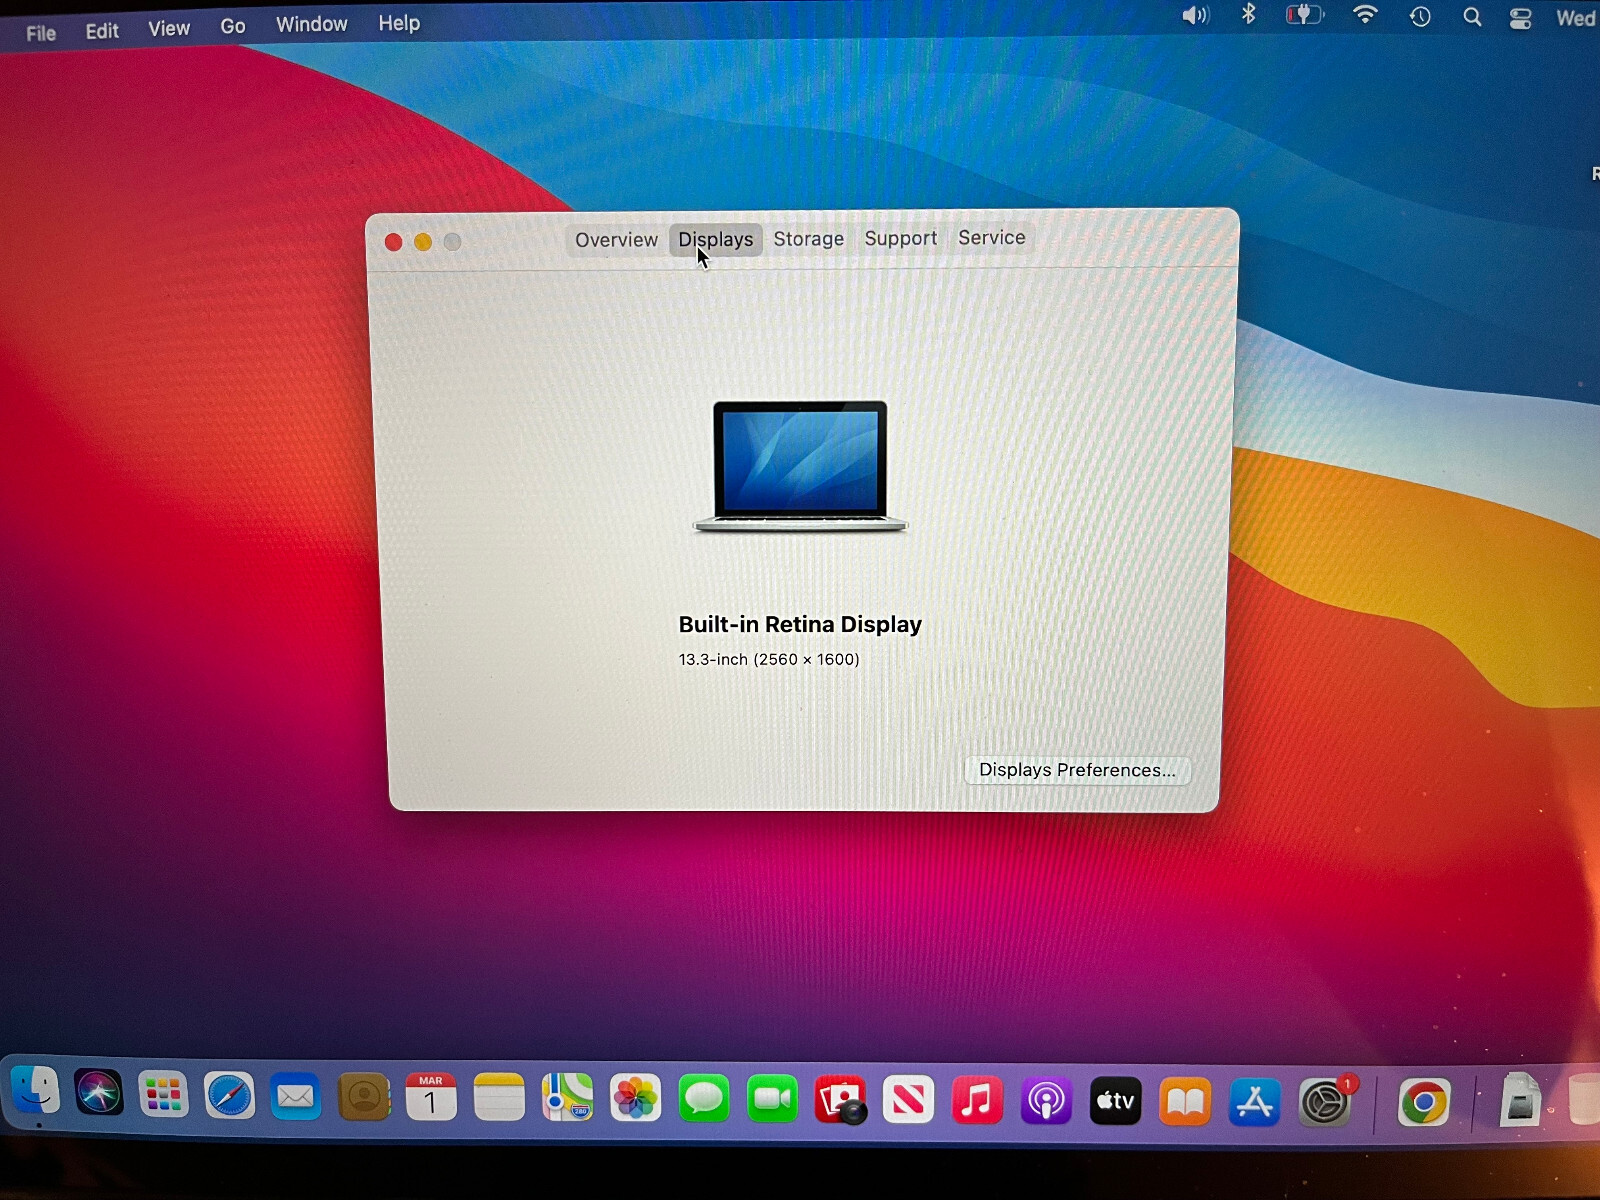Select the Support tab
The height and width of the screenshot is (1200, 1600).
pos(900,238)
